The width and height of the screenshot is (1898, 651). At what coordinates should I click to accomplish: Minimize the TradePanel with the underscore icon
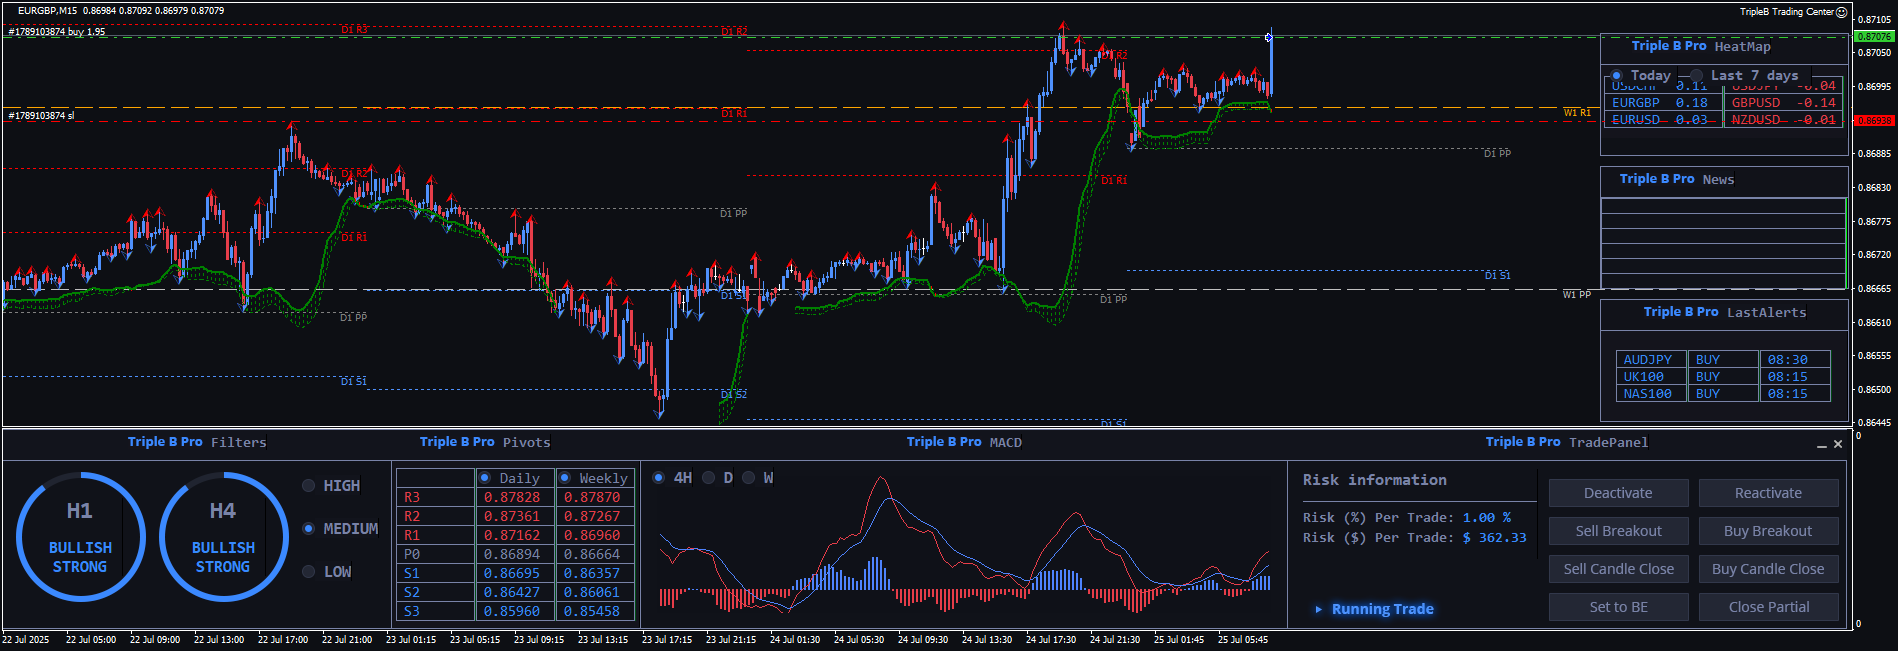tap(1822, 445)
